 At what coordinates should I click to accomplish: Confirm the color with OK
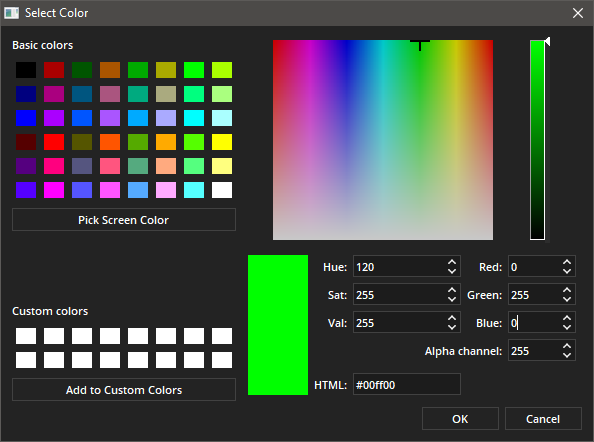point(460,419)
